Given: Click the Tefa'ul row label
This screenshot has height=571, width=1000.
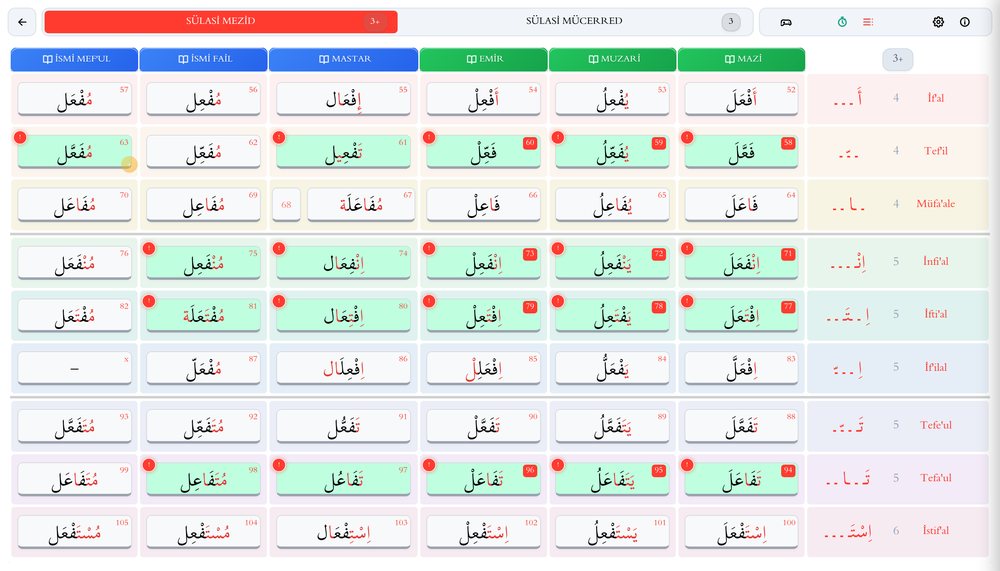Looking at the screenshot, I should pos(936,478).
